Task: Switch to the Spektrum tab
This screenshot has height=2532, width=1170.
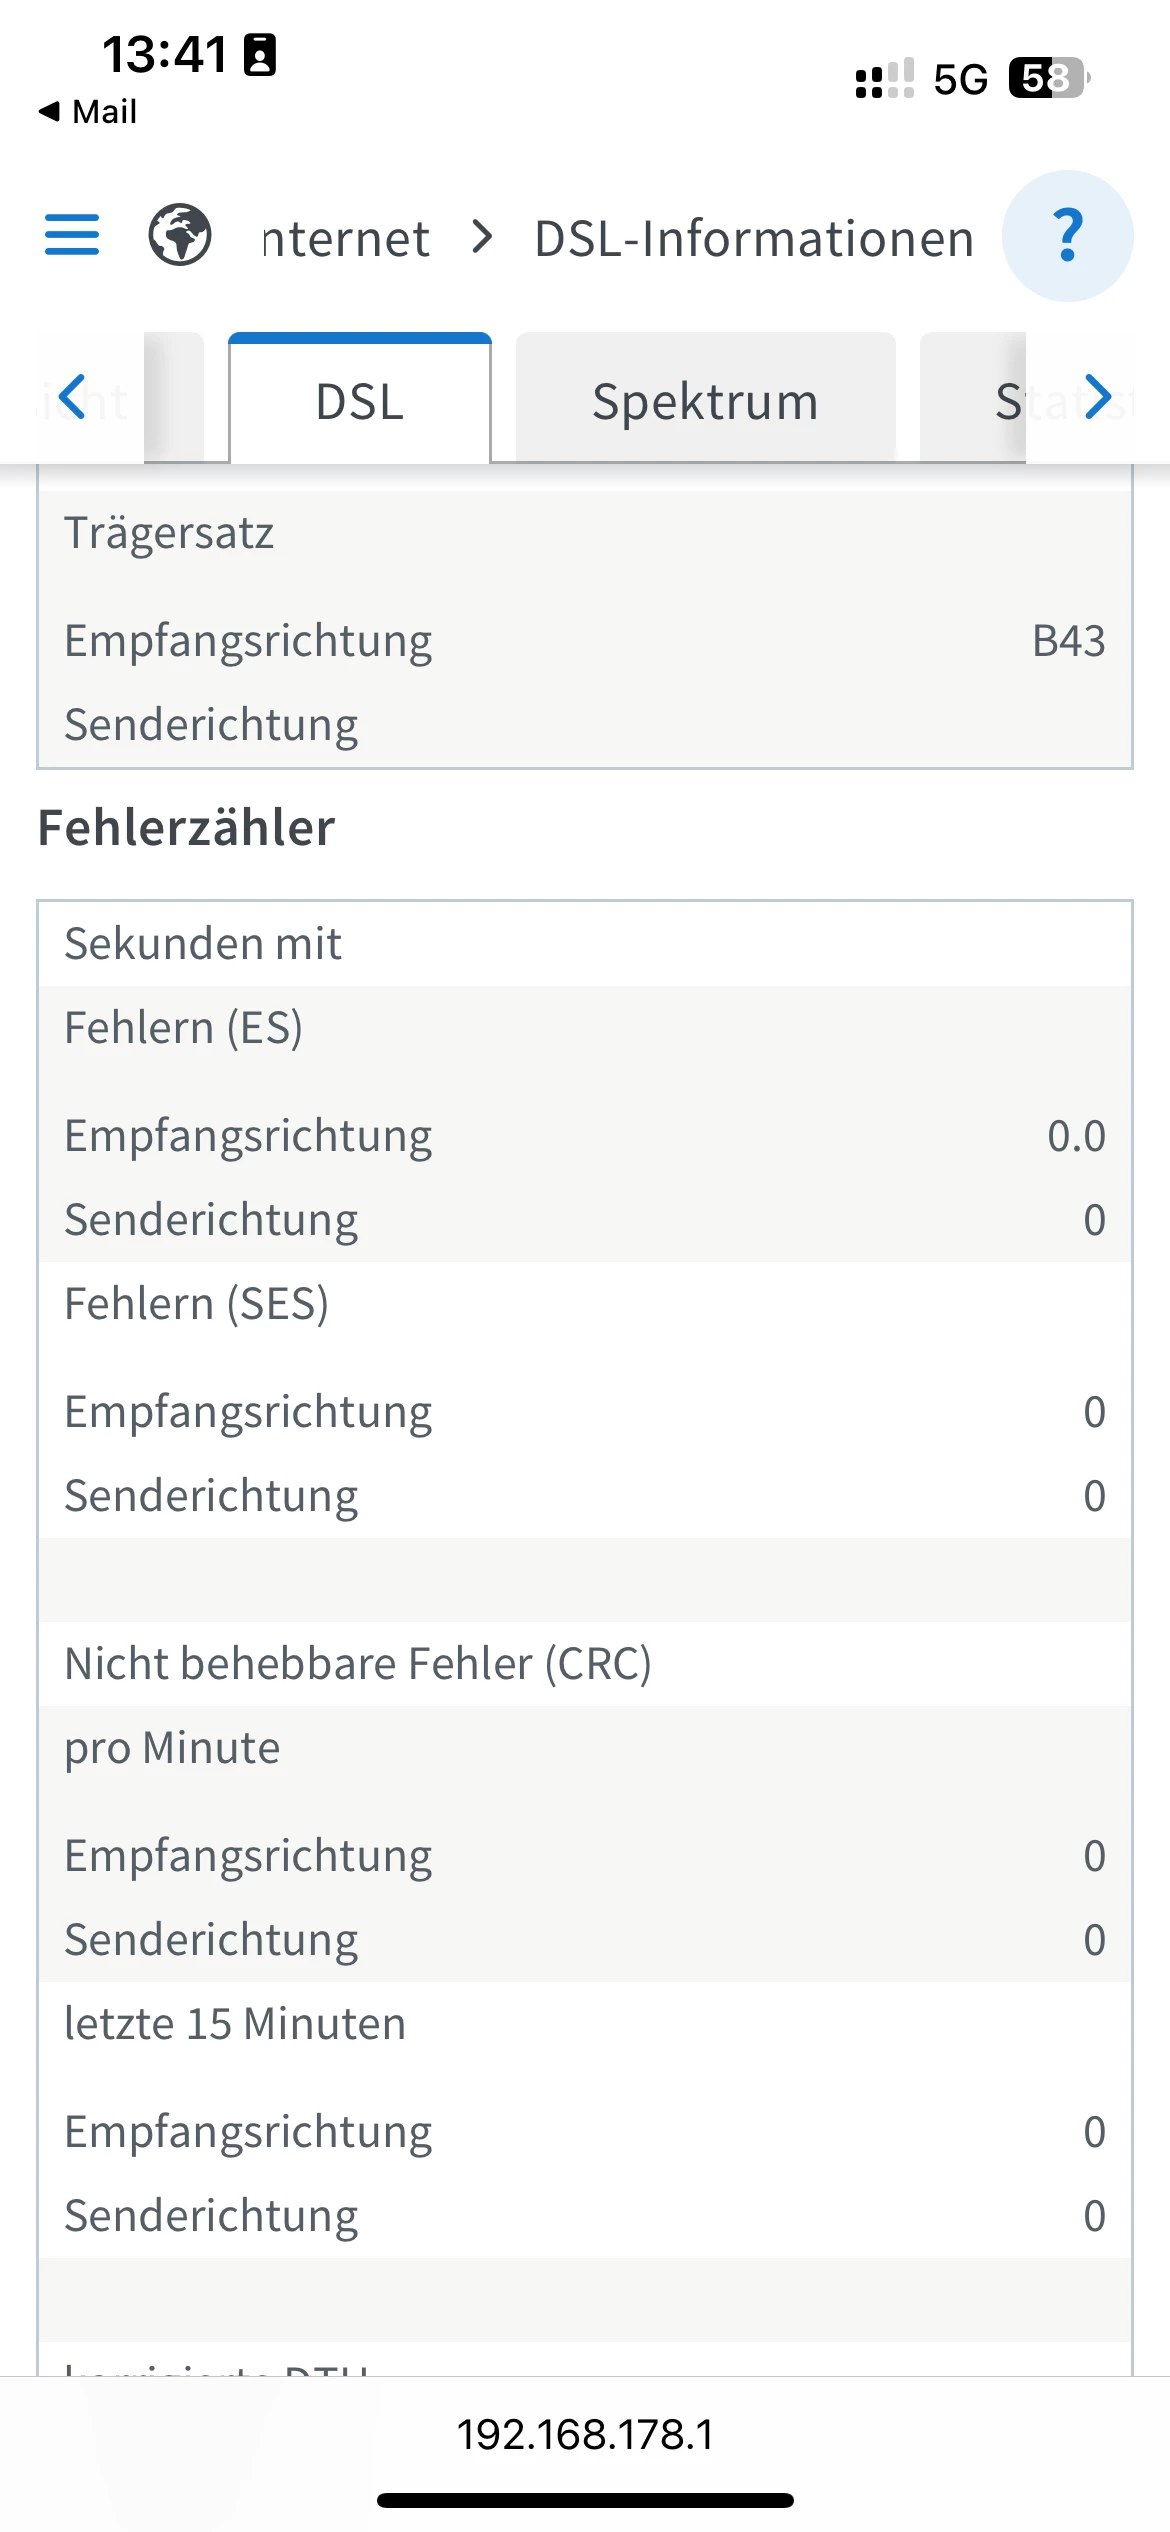Action: pos(705,402)
